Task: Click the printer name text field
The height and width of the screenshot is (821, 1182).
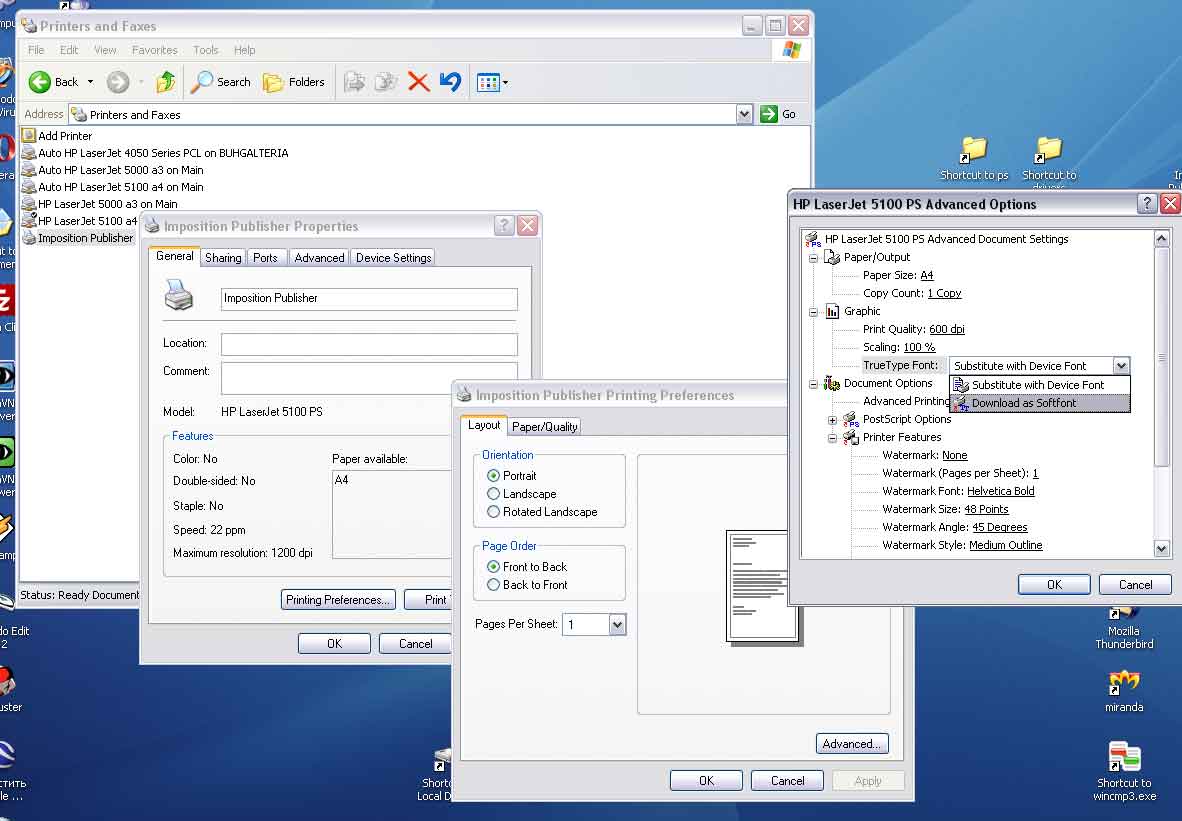Action: pyautogui.click(x=369, y=299)
